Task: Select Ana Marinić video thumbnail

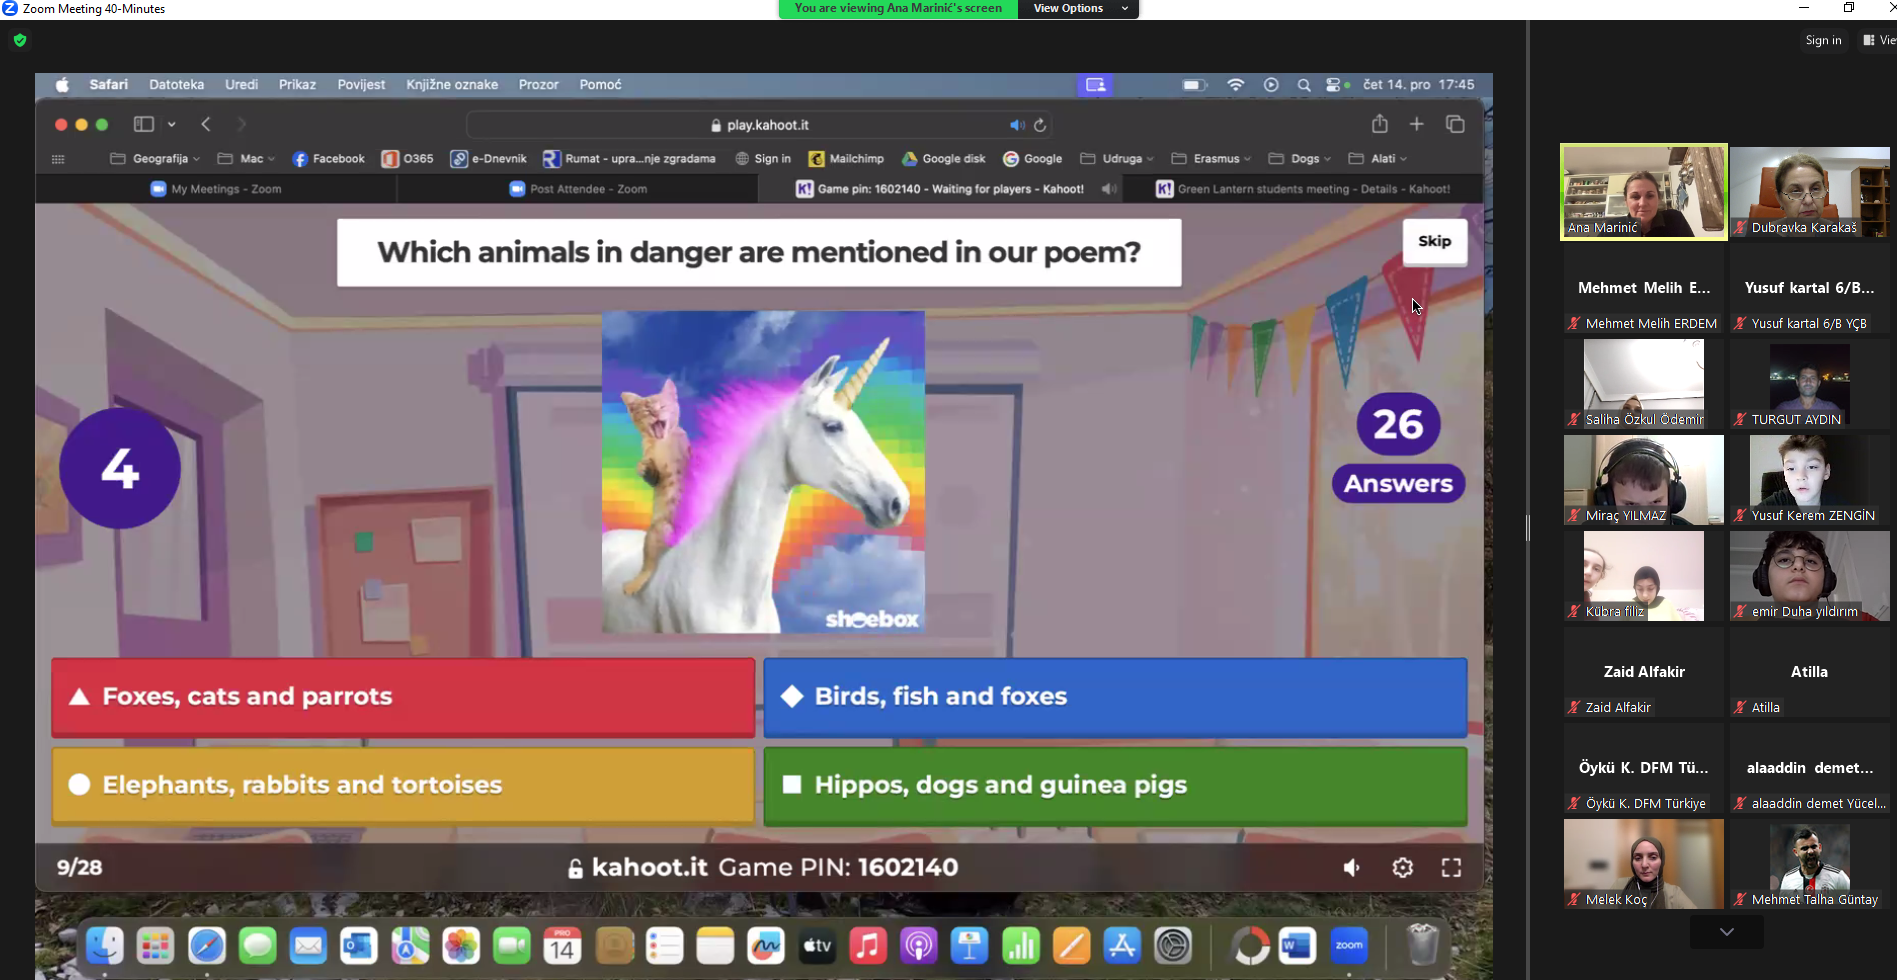Action: pos(1644,192)
